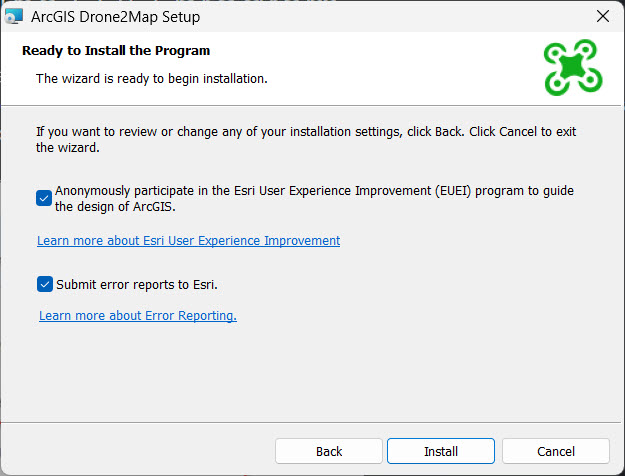Open Learn more about Error Reporting link

coord(138,316)
